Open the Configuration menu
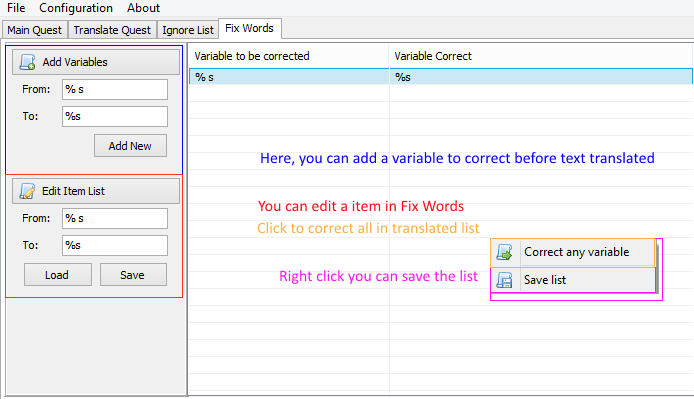694x399 pixels. click(76, 8)
